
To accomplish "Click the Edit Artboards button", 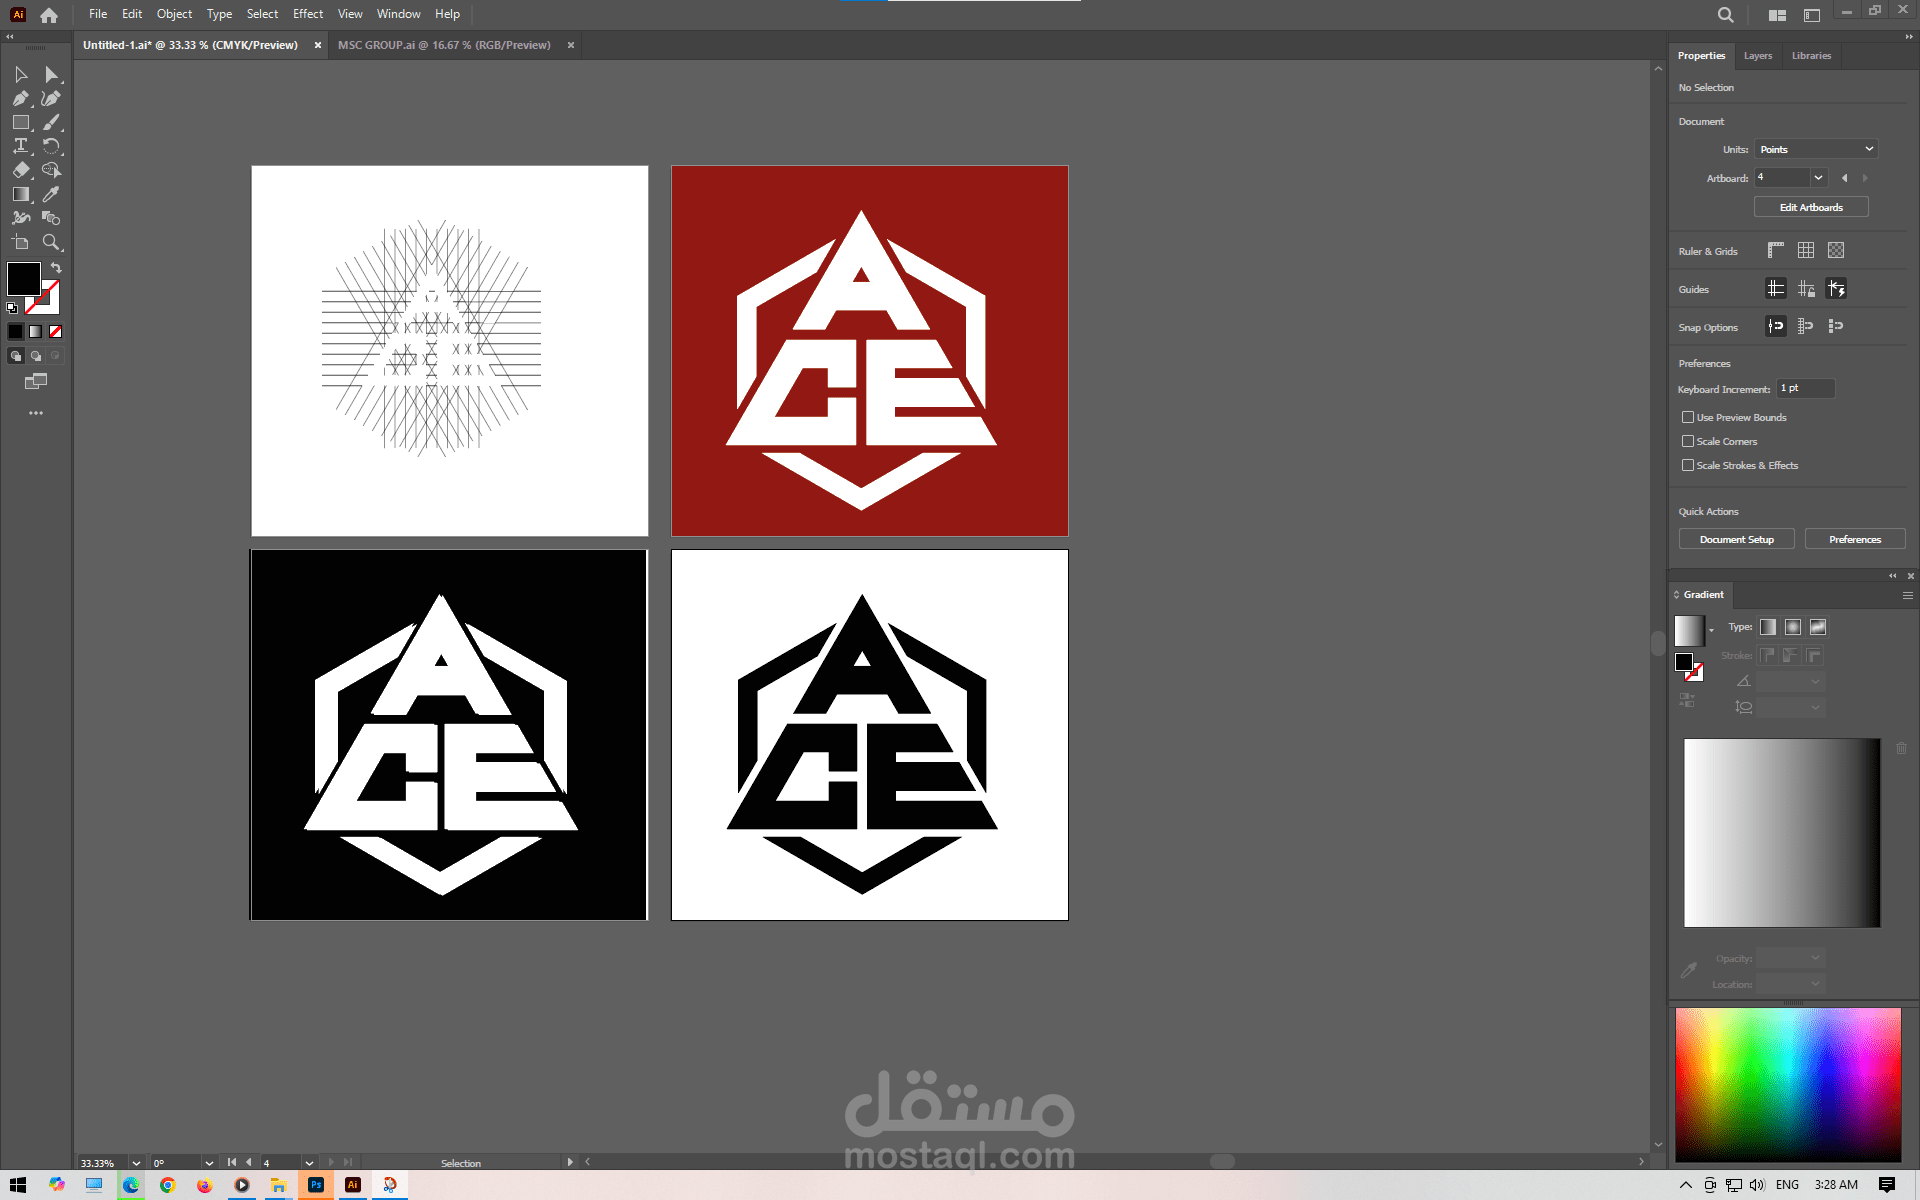I will (1810, 207).
